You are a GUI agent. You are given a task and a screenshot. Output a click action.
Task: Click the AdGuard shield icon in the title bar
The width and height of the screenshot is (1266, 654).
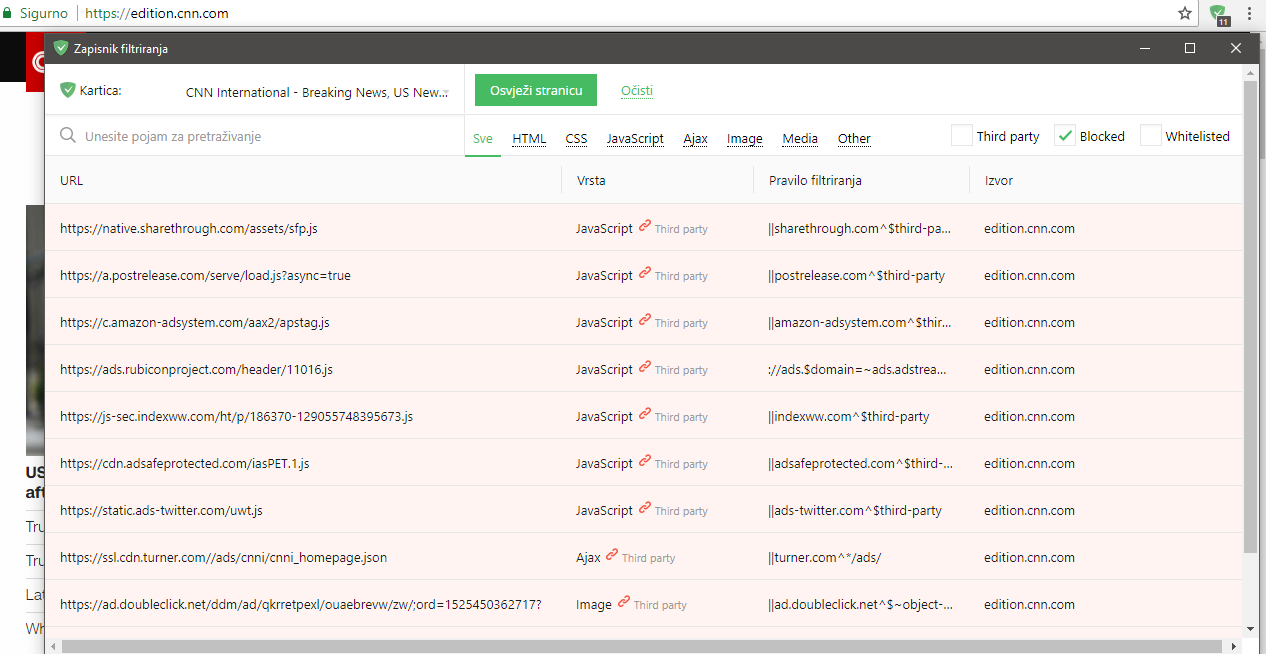pyautogui.click(x=60, y=48)
